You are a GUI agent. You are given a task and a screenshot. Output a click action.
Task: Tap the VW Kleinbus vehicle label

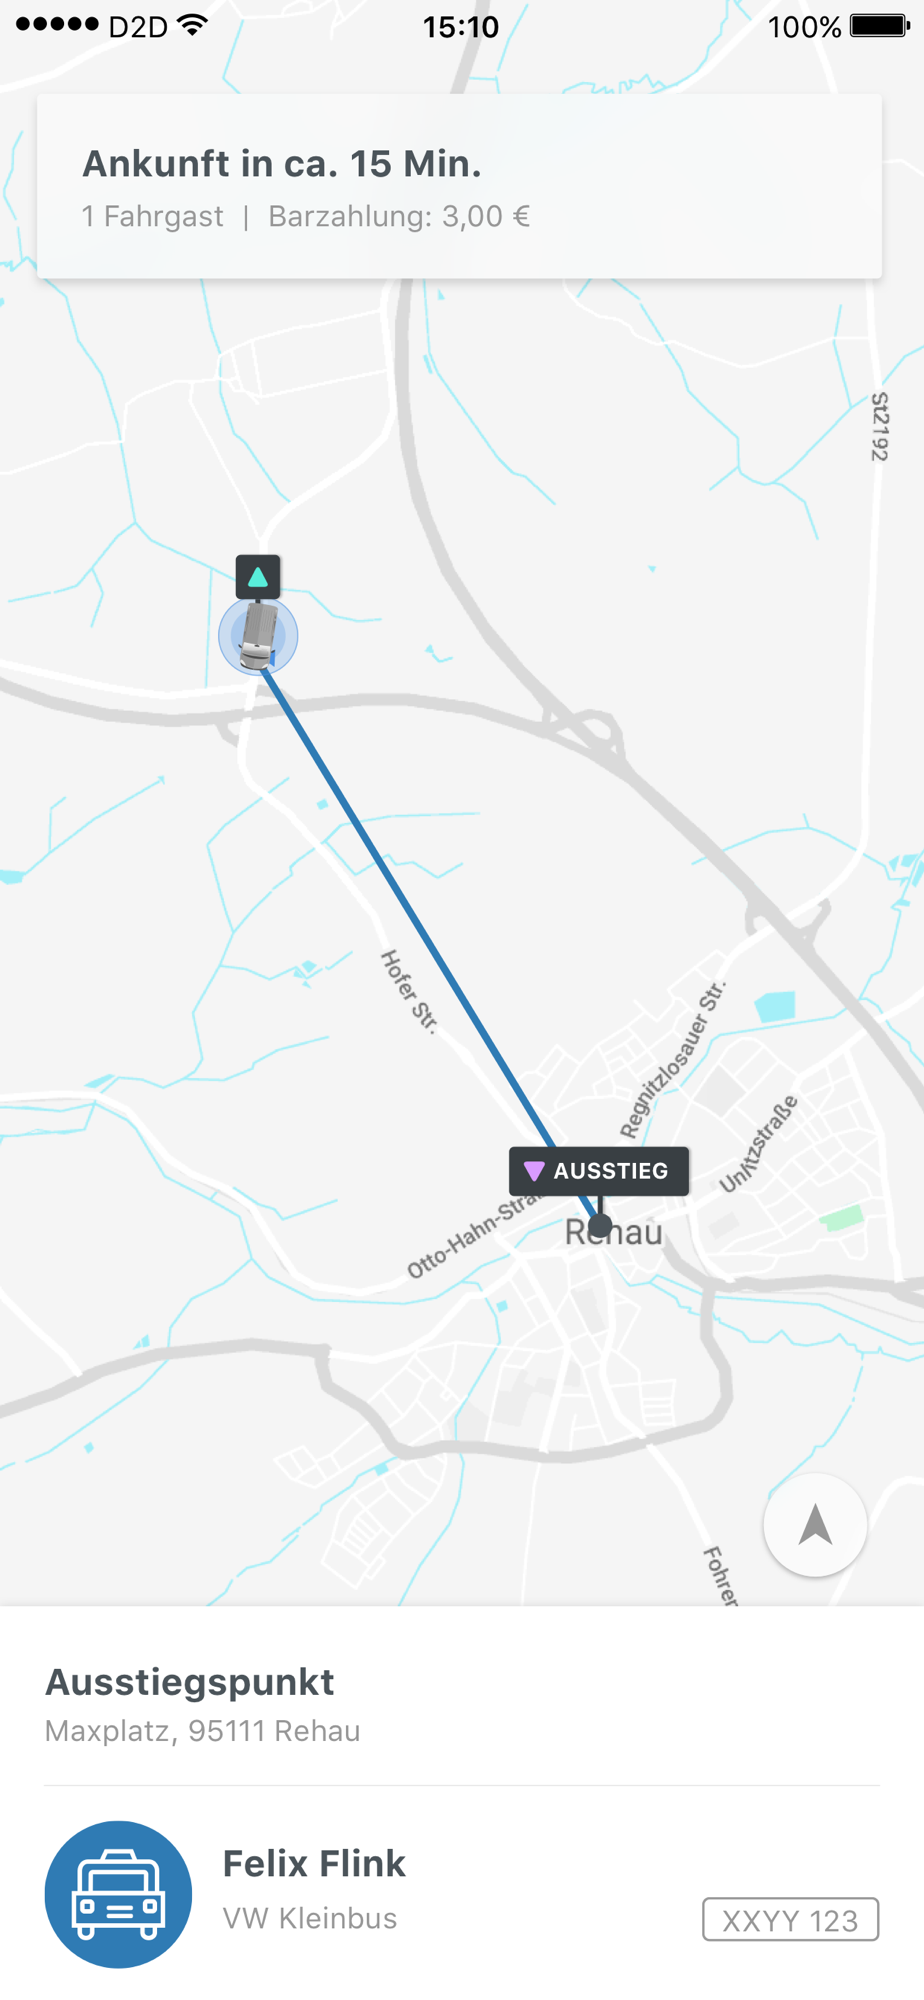[310, 1918]
